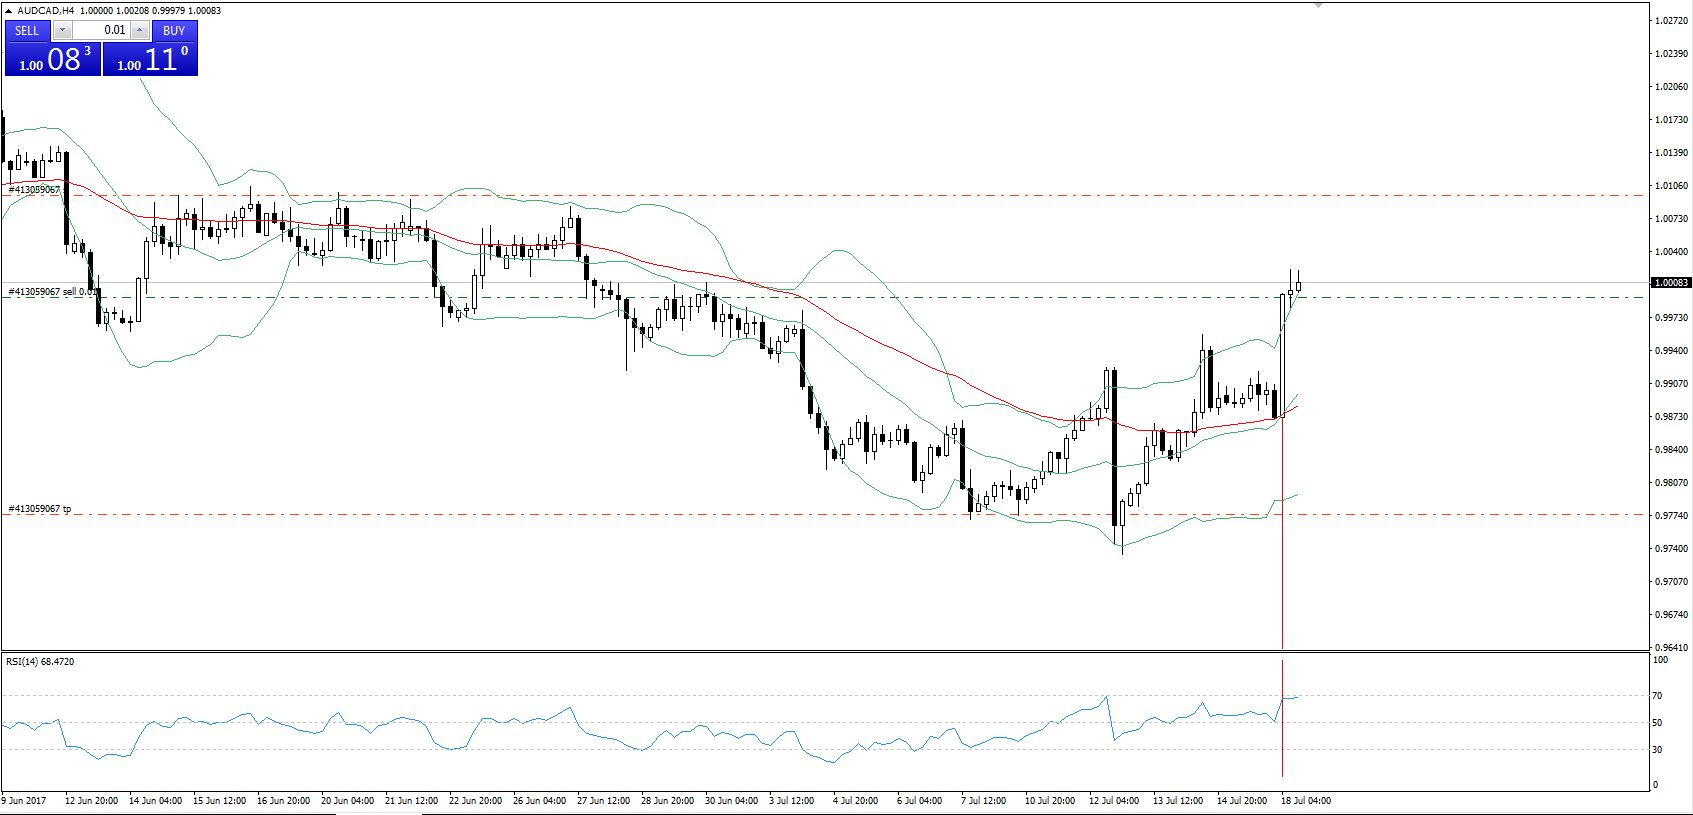Click the 9 Jun 2017 time label
This screenshot has width=1693, height=815.
[x=25, y=800]
